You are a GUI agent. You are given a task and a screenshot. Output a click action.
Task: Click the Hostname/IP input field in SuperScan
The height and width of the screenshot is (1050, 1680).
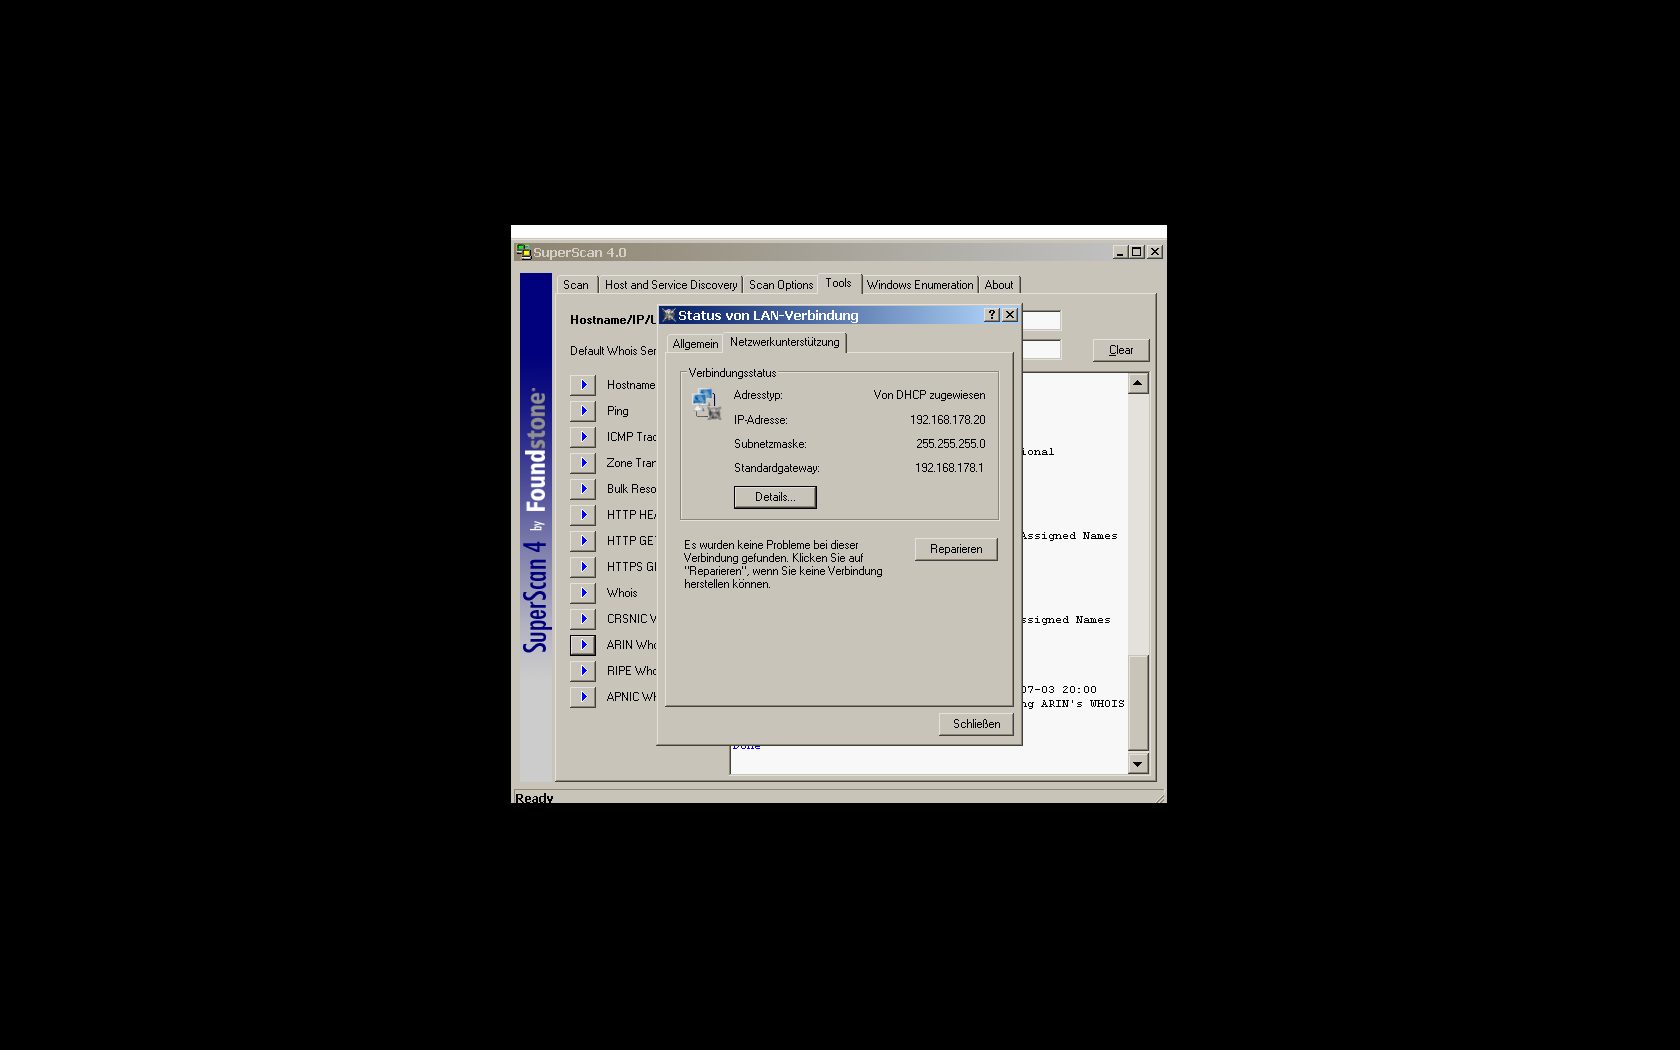click(1041, 320)
